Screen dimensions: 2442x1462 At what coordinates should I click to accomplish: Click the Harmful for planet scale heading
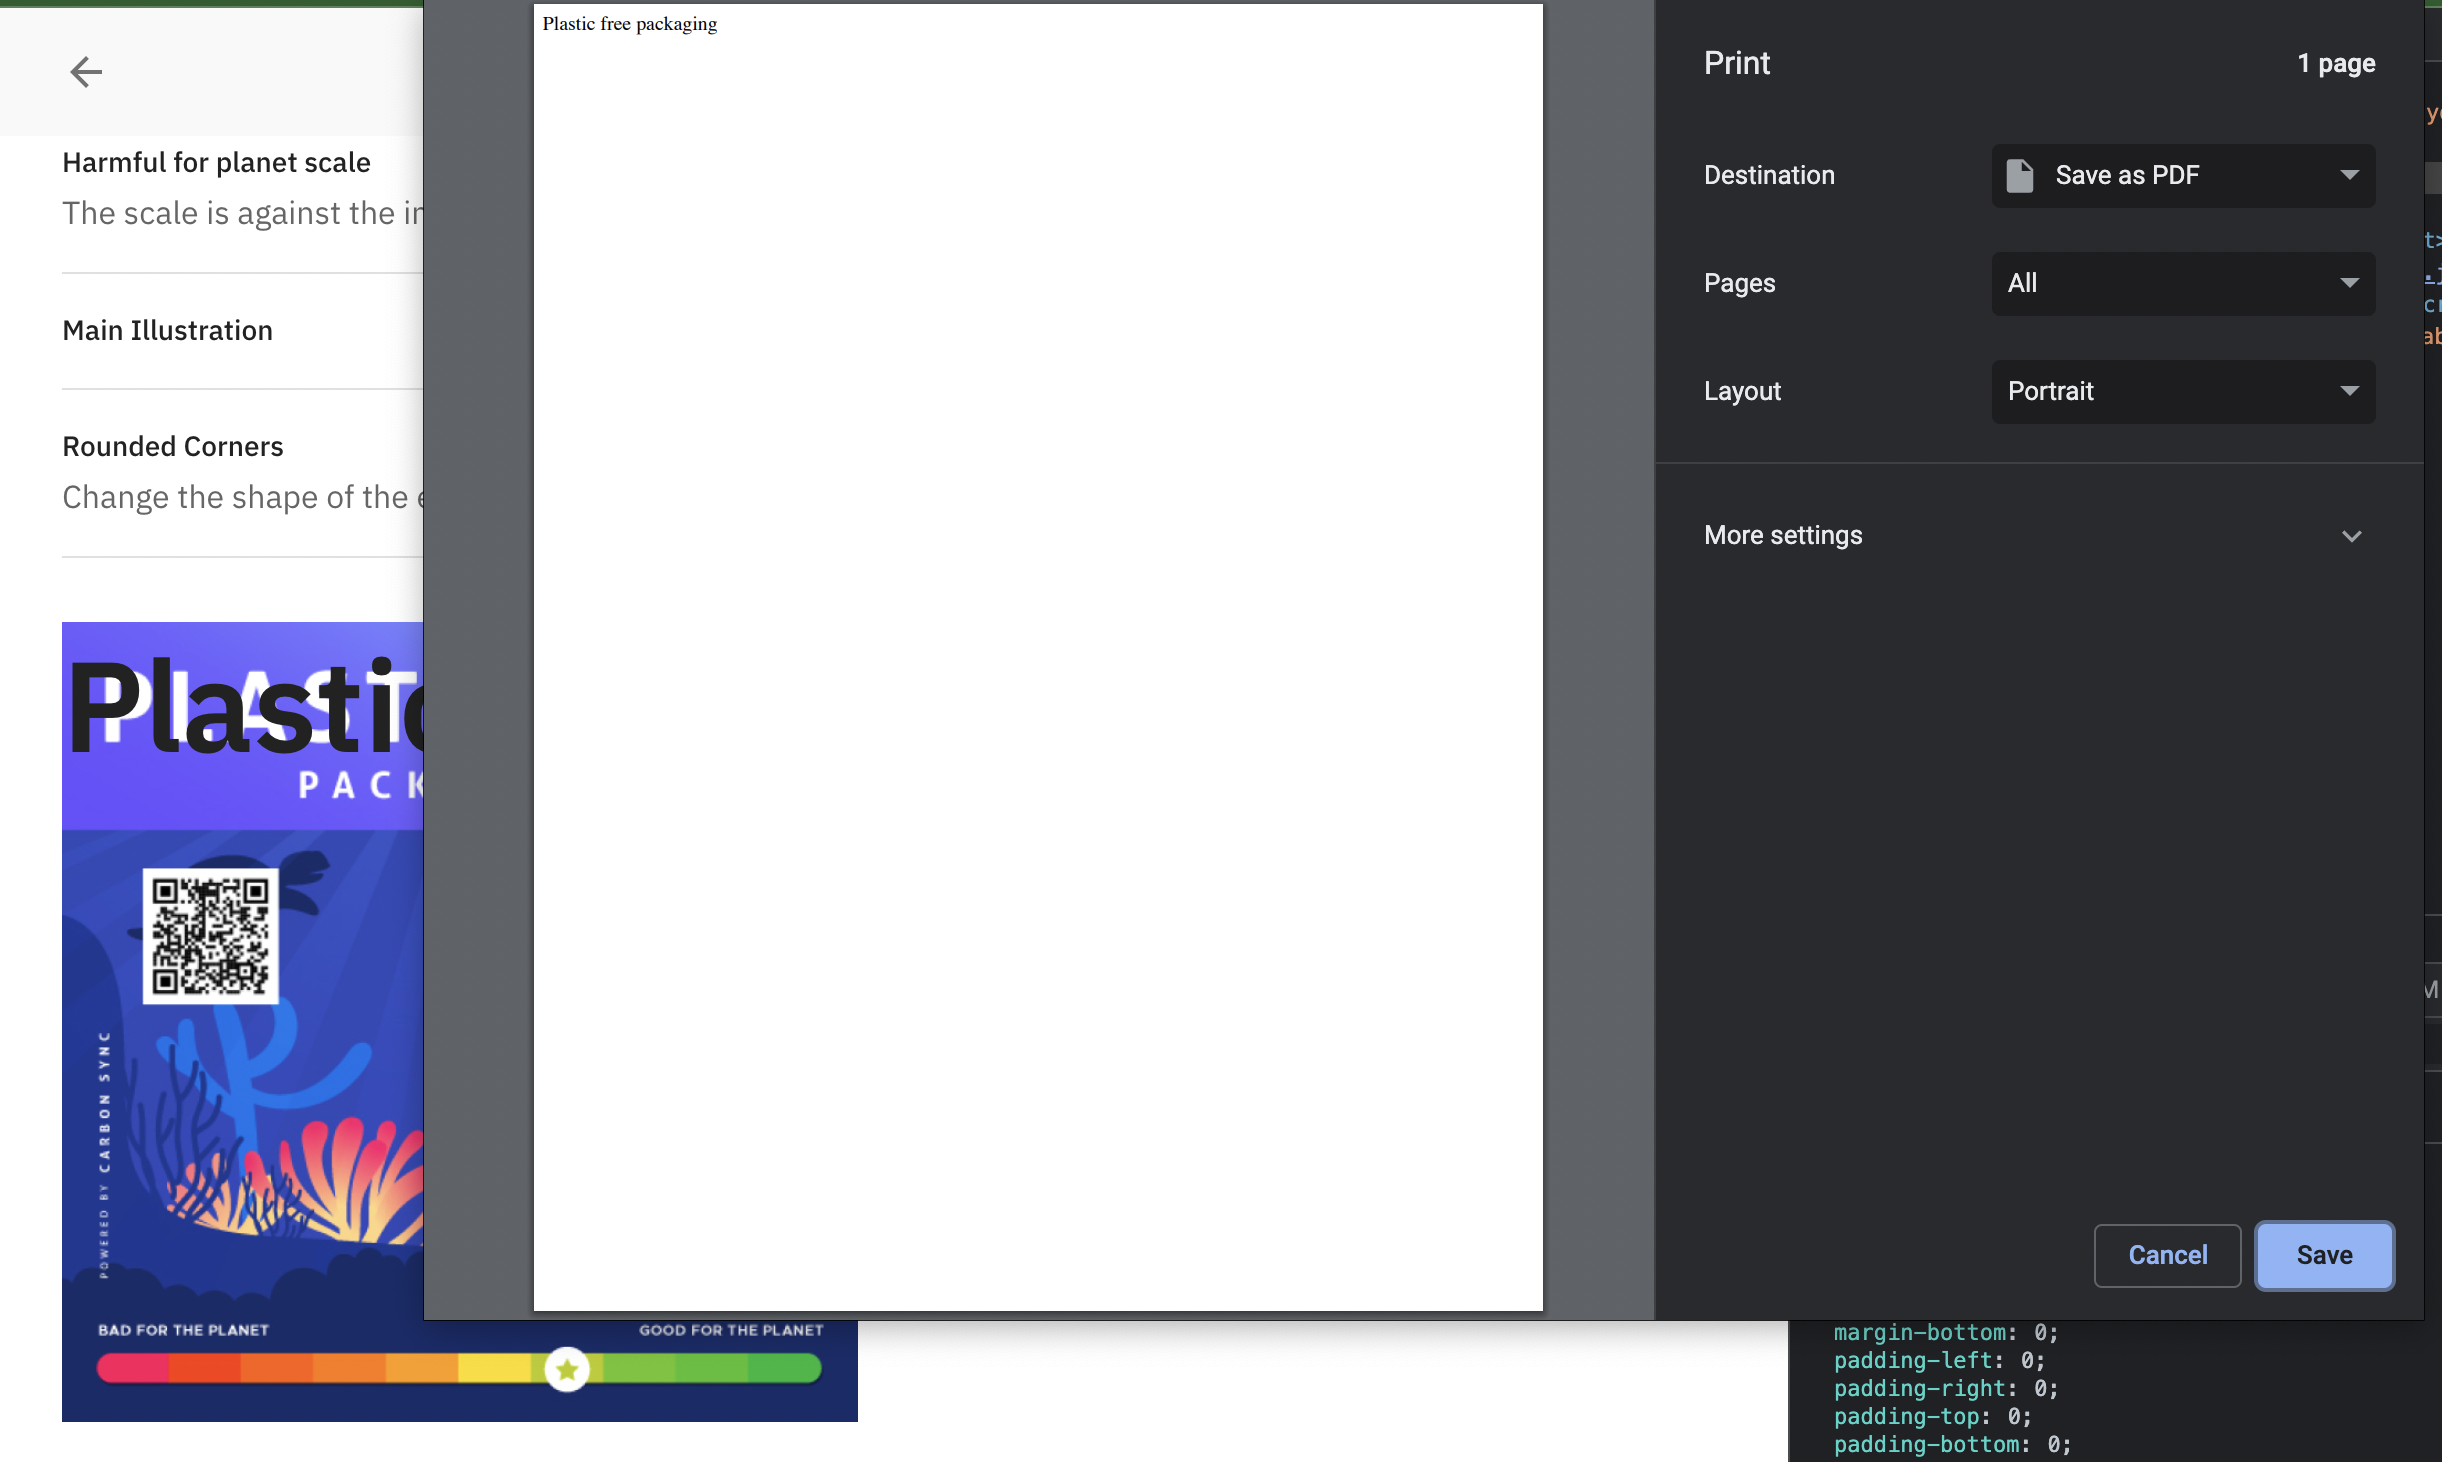[216, 161]
